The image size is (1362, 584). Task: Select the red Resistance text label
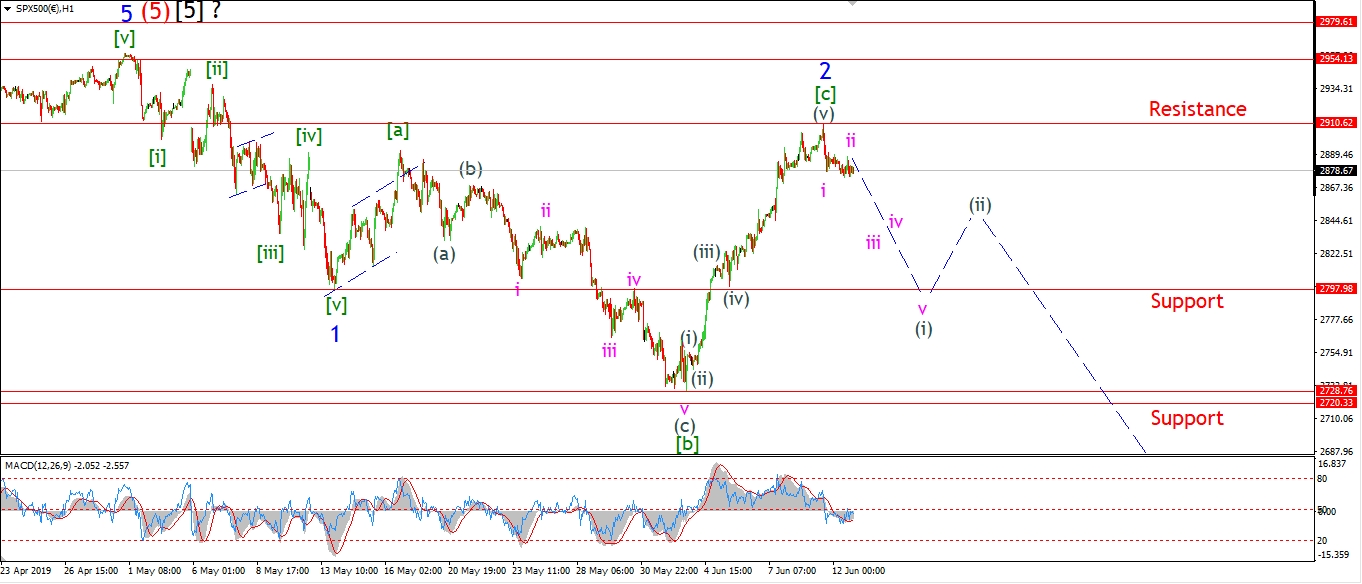[1197, 109]
